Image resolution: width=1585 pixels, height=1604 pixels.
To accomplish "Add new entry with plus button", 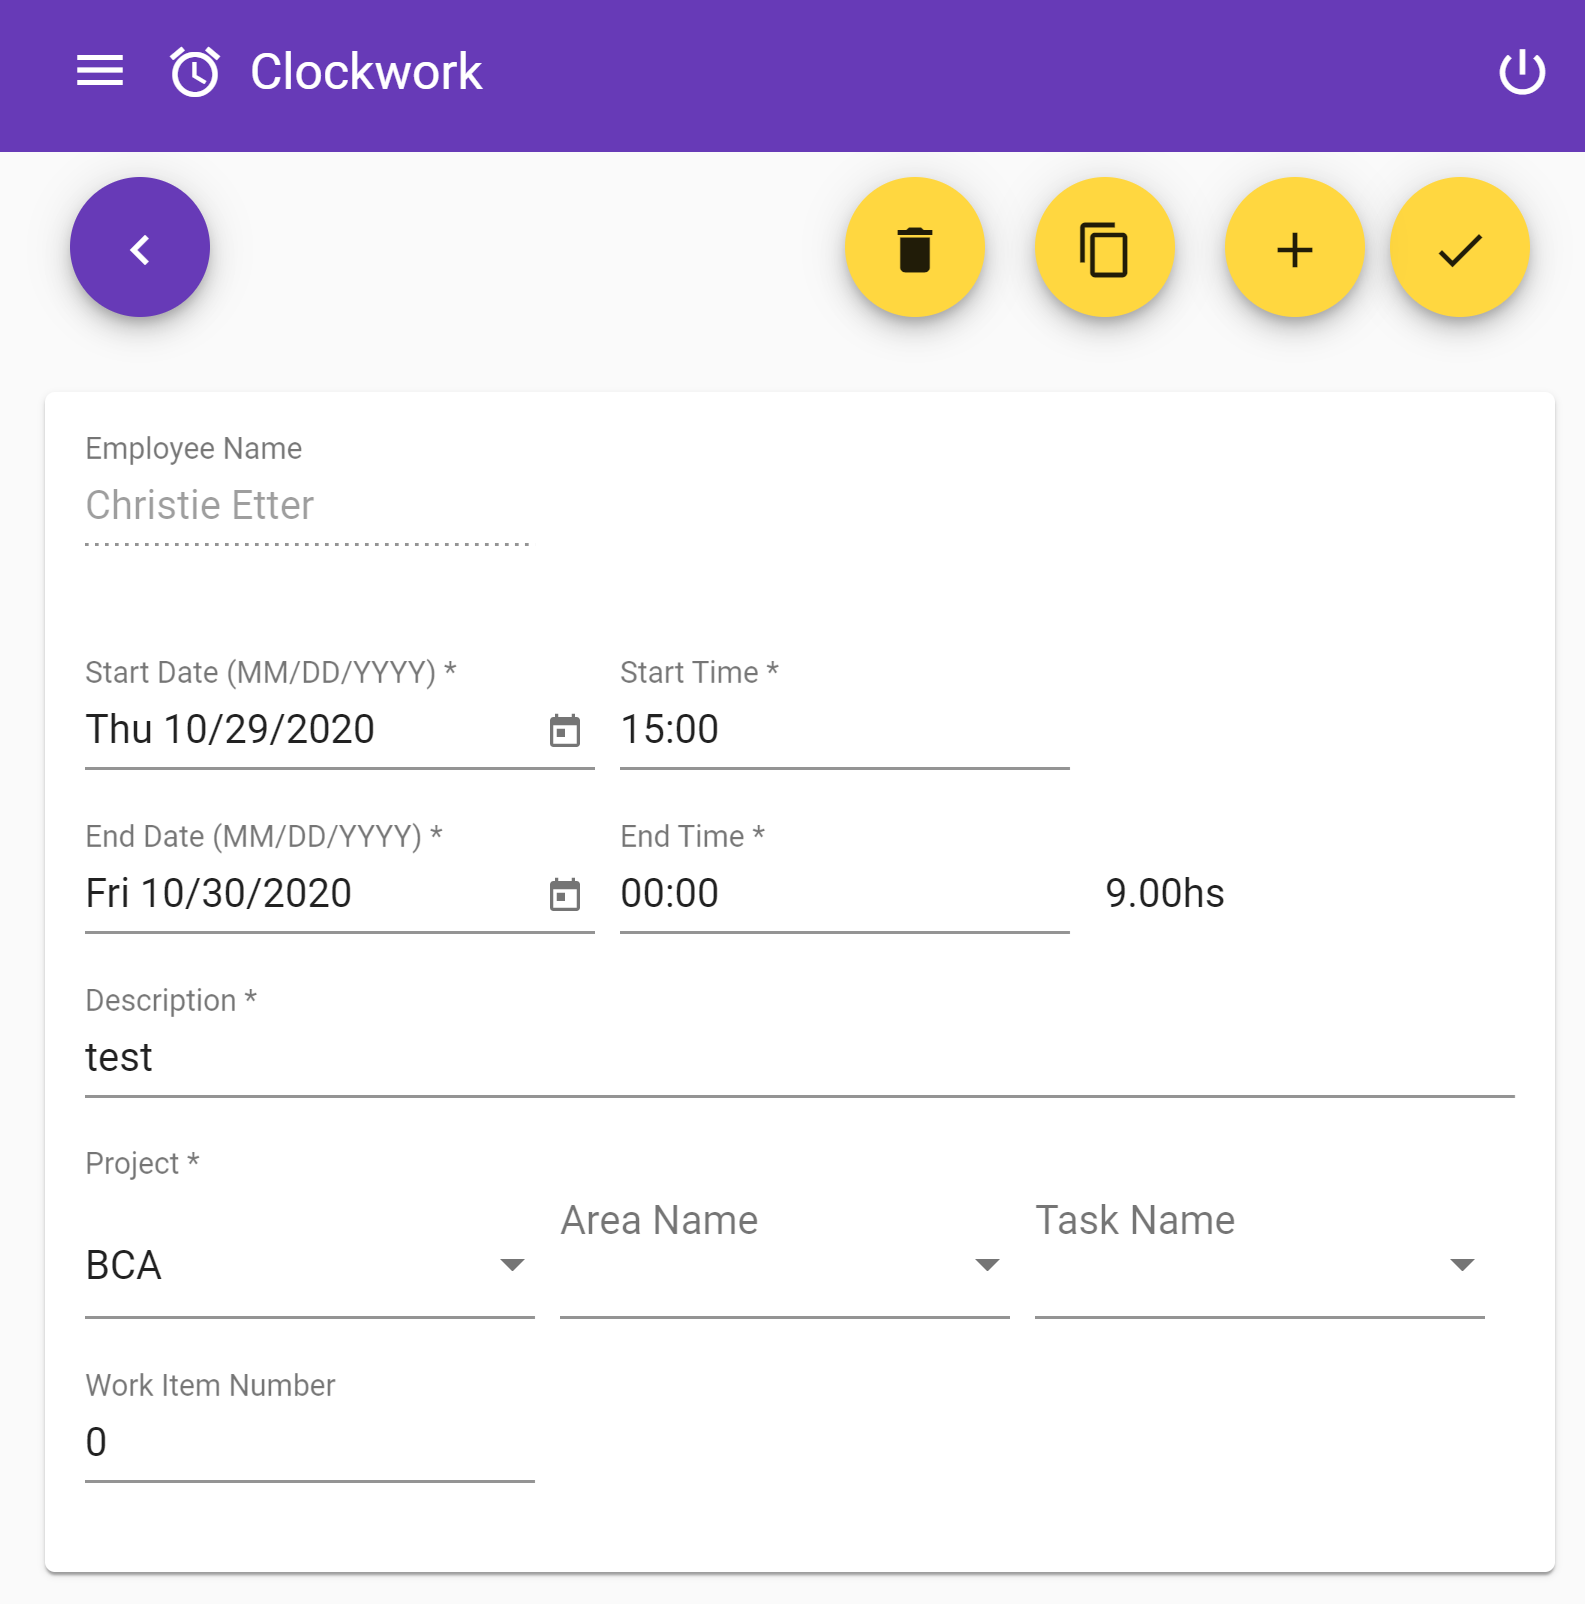I will [x=1295, y=248].
